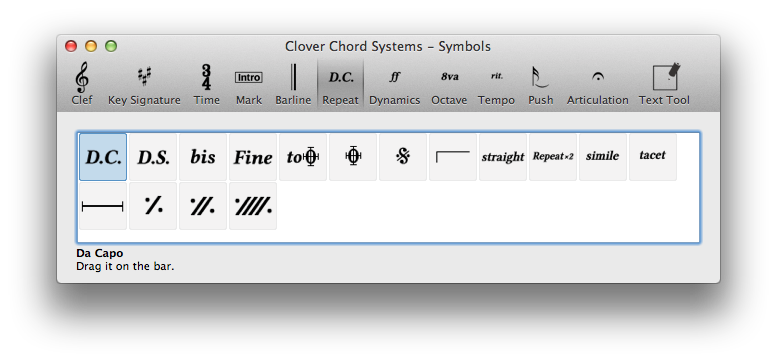This screenshot has height=362, width=777.
Task: Open the Clef symbols tab
Action: click(82, 84)
